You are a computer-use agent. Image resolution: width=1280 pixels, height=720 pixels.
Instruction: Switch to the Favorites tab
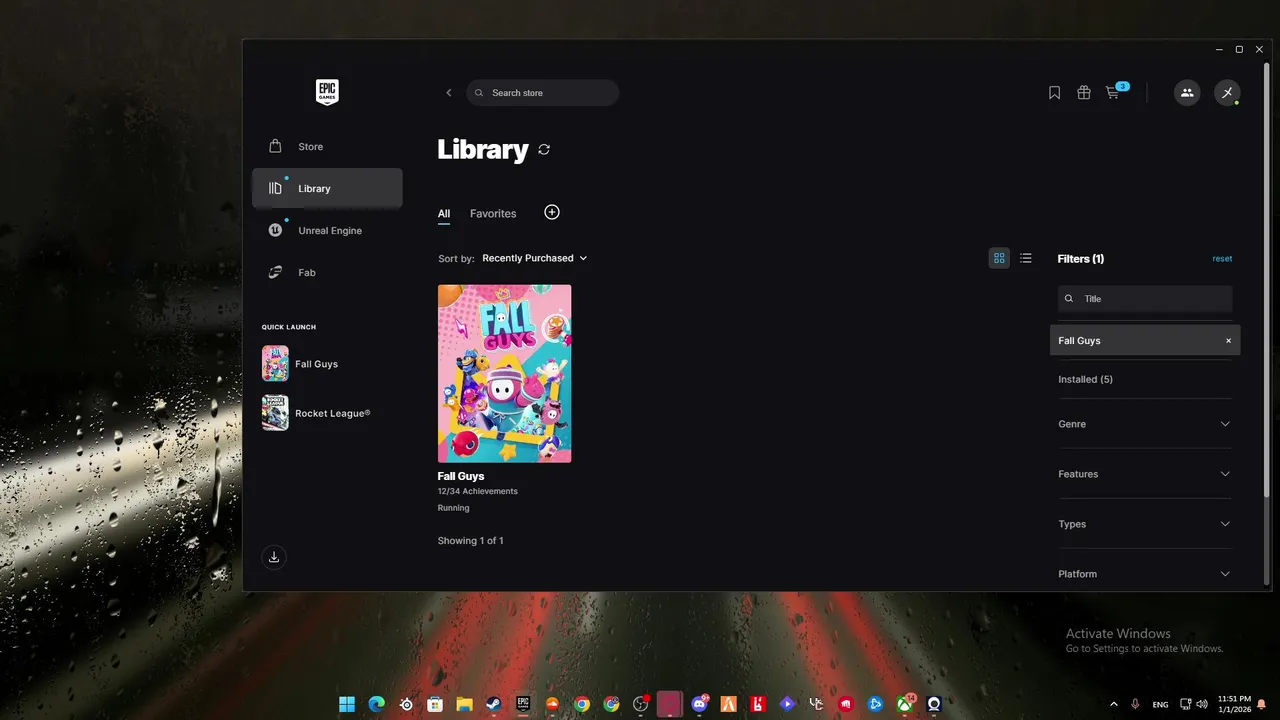coord(493,213)
